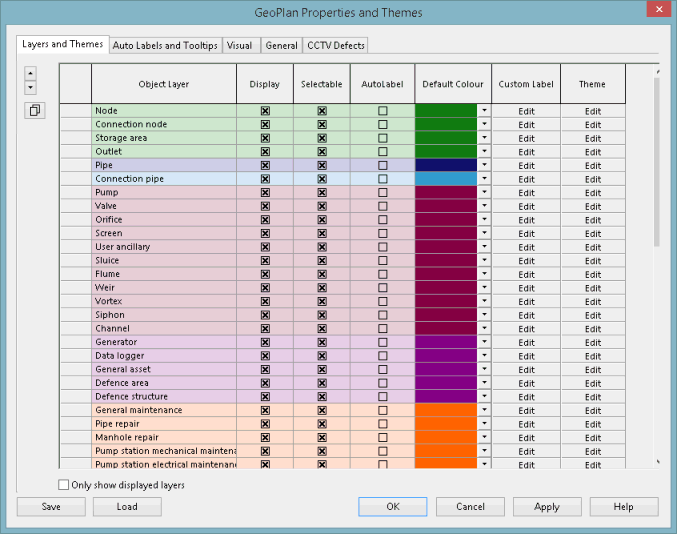
Task: Toggle Selectable checkbox for Weir layer
Action: pos(322,288)
